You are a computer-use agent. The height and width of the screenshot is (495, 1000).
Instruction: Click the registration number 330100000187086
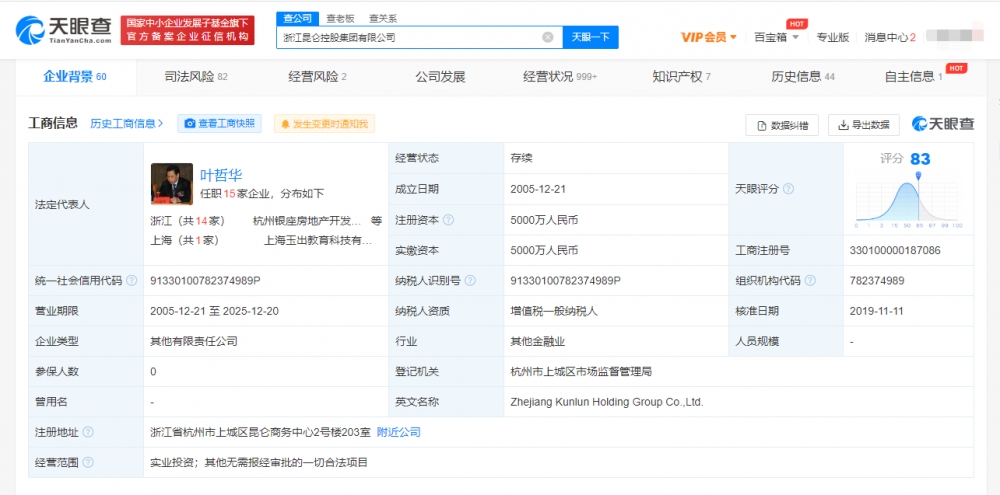pyautogui.click(x=895, y=251)
